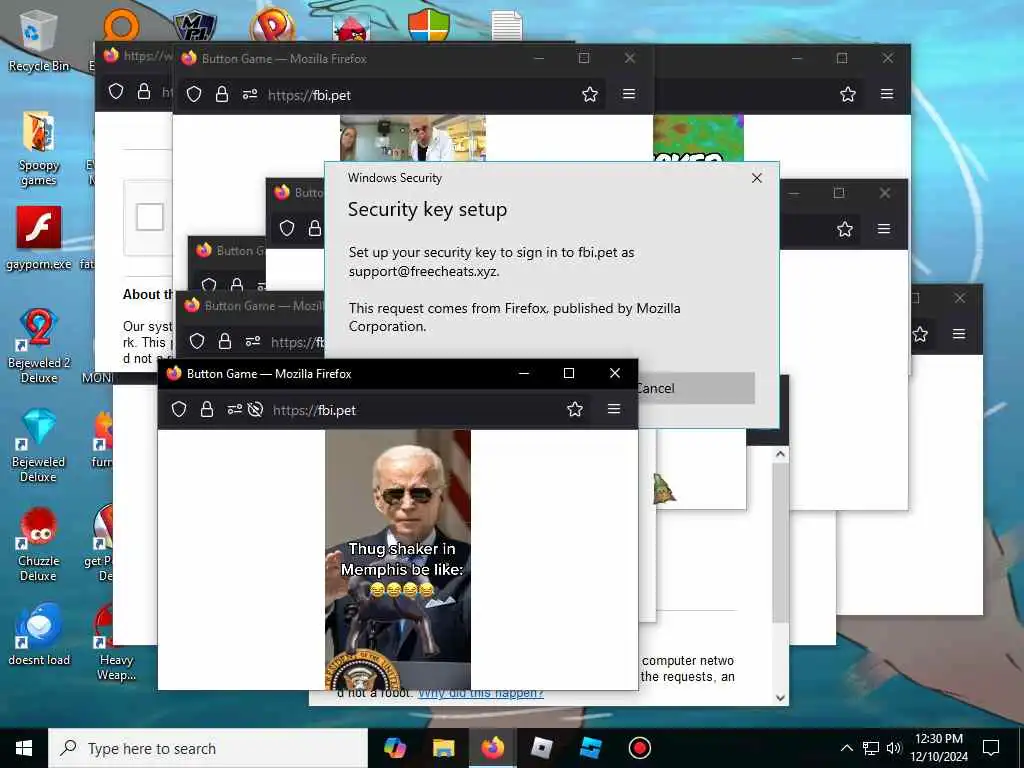Click the 'Security key setup' heading
The image size is (1024, 768).
(x=427, y=209)
